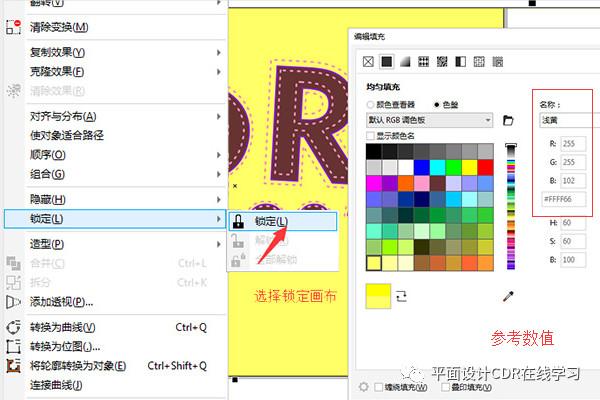Screen dimensions: 600x400
Task: Choose the 色盘 radio button
Action: pos(437,104)
